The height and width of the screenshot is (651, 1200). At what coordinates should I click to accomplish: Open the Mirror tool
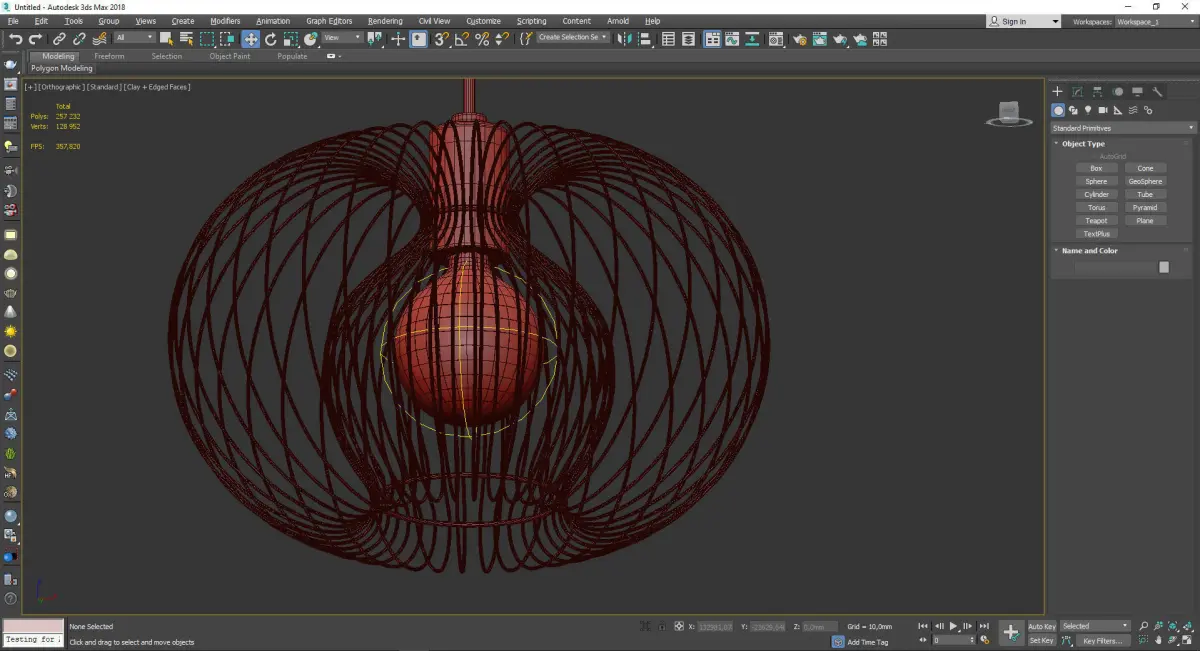624,39
